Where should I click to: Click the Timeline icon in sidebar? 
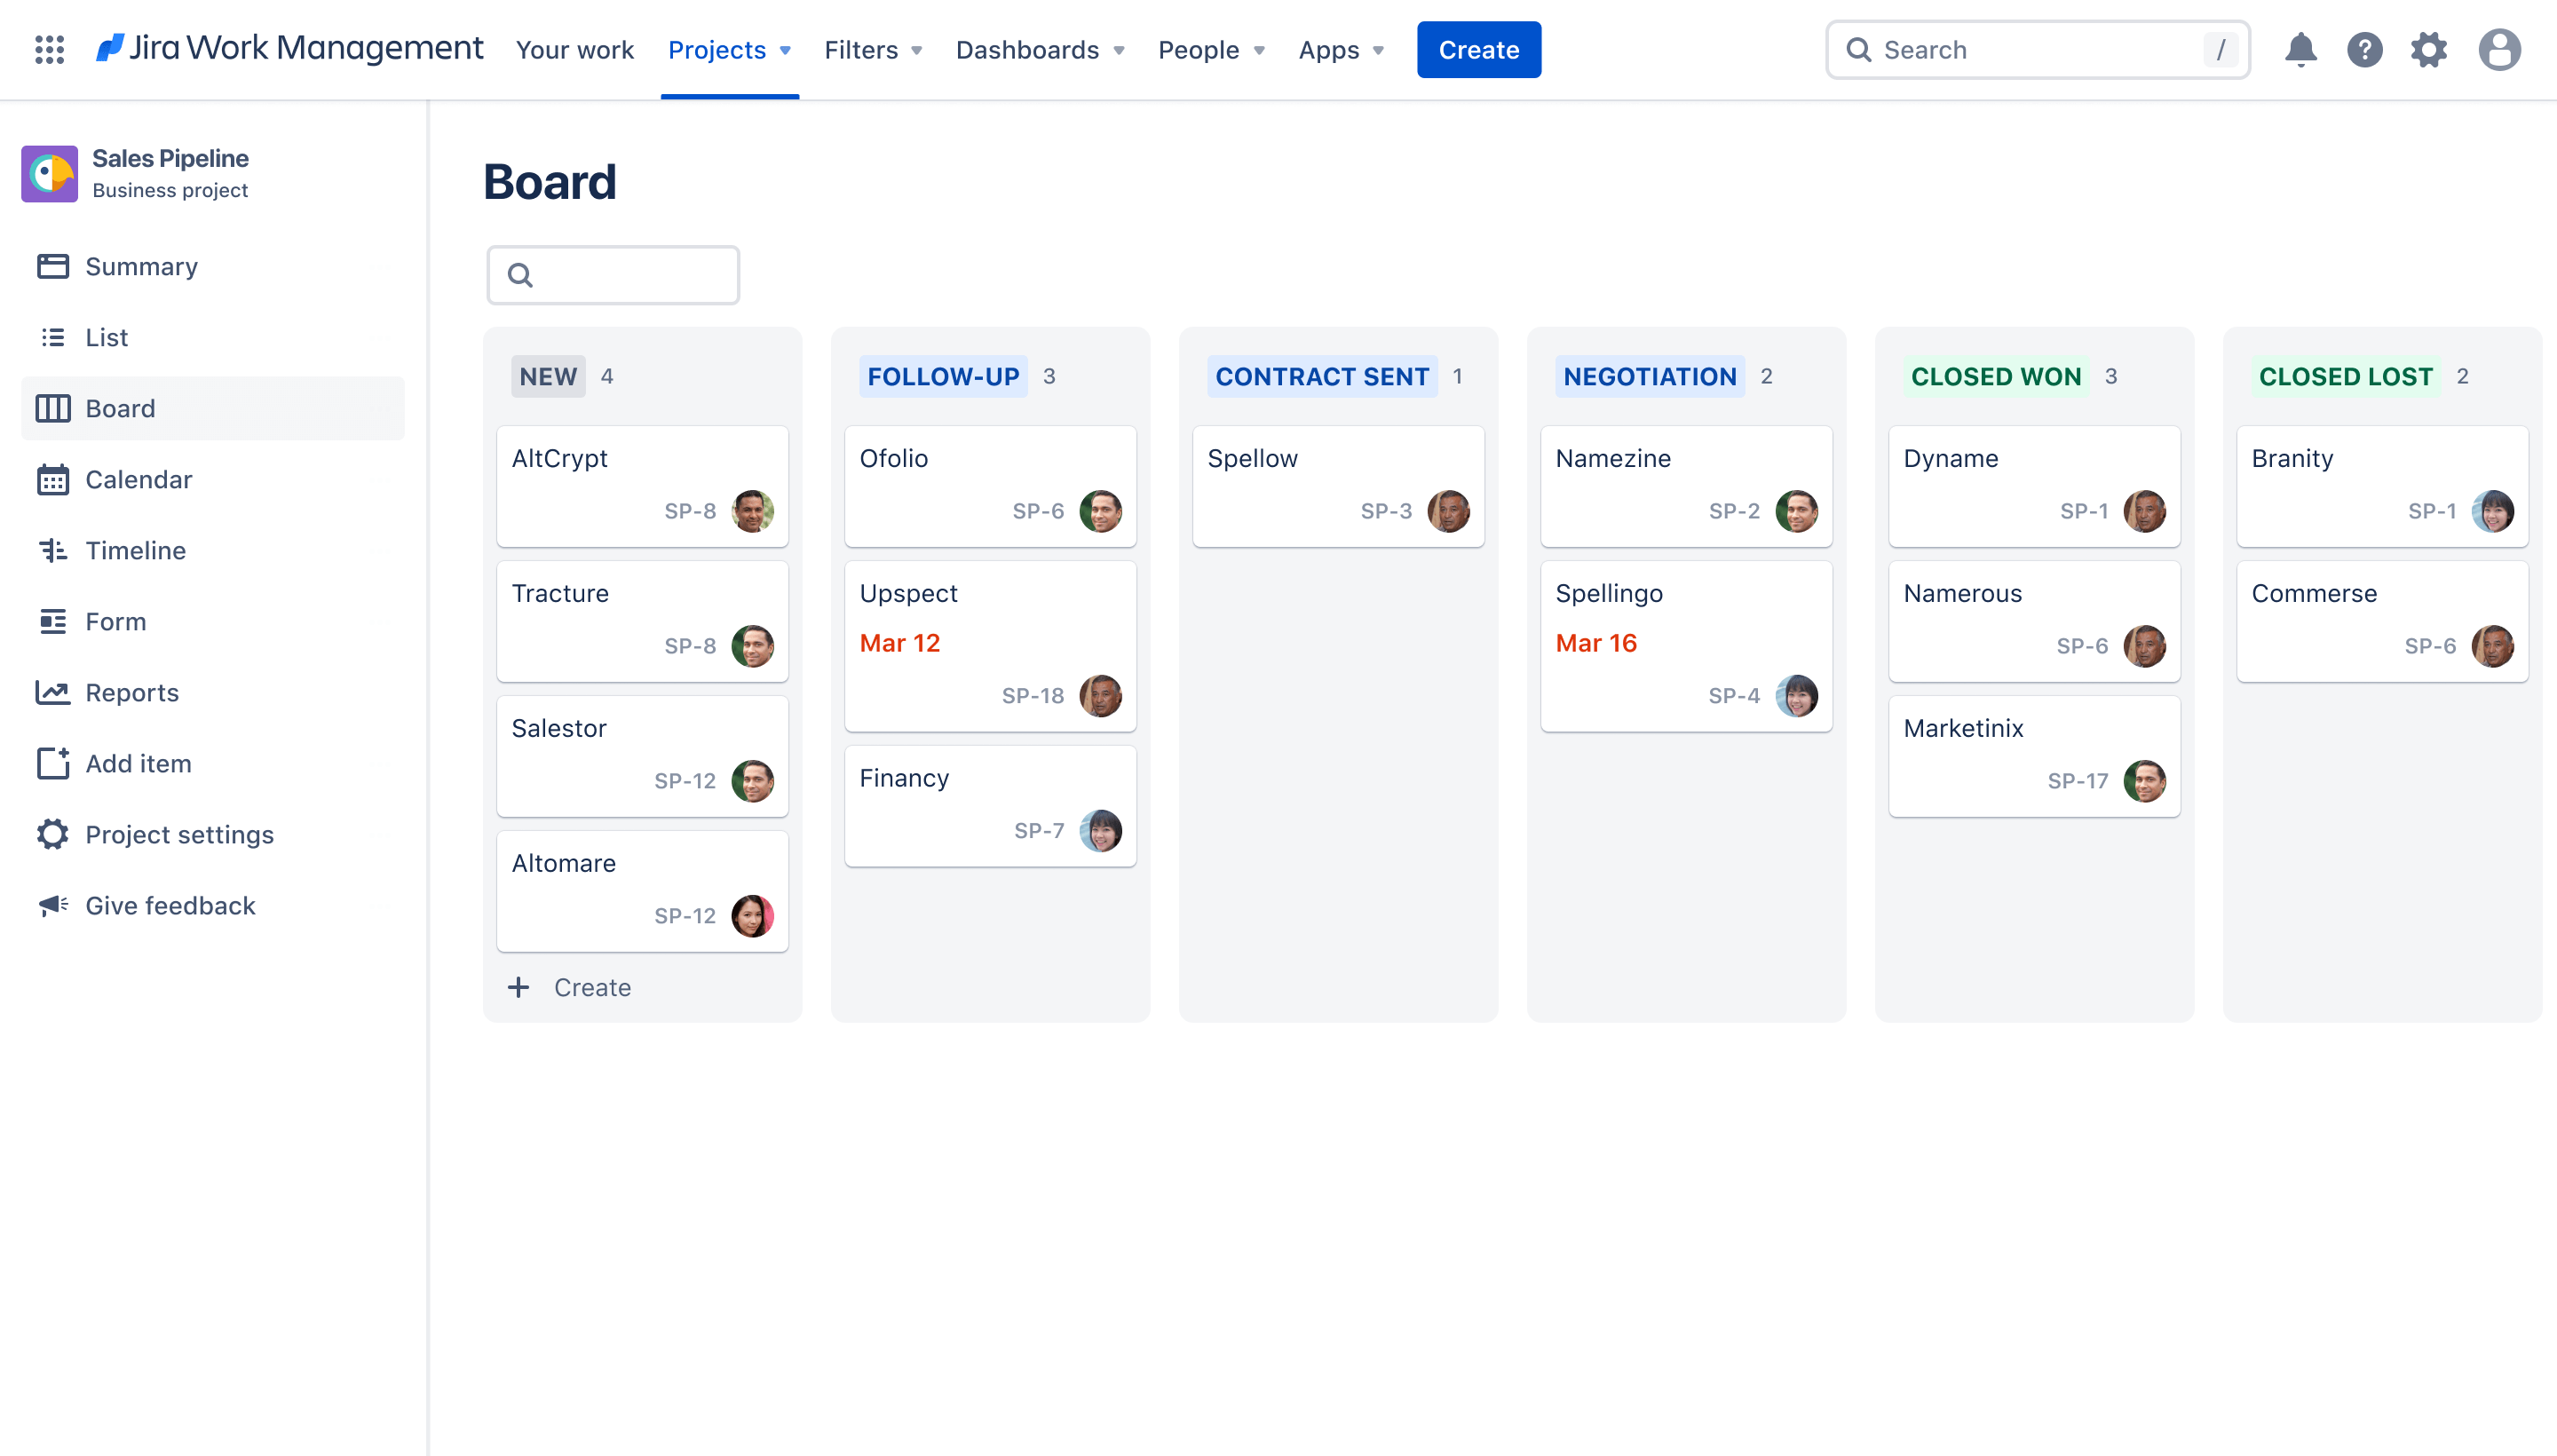(x=52, y=550)
